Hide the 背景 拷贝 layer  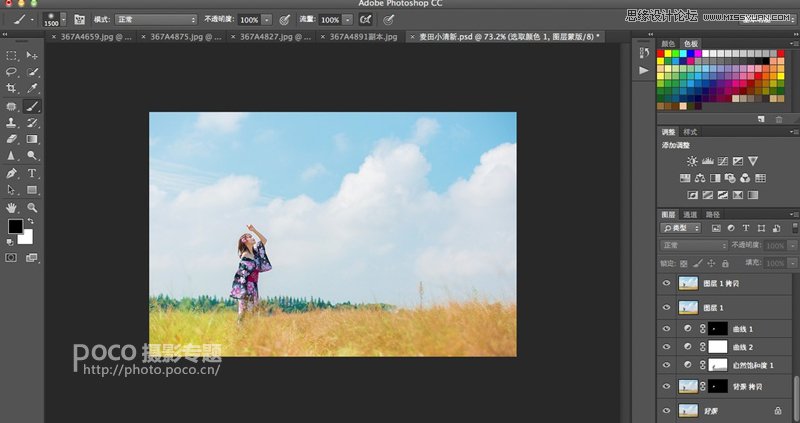coord(666,386)
